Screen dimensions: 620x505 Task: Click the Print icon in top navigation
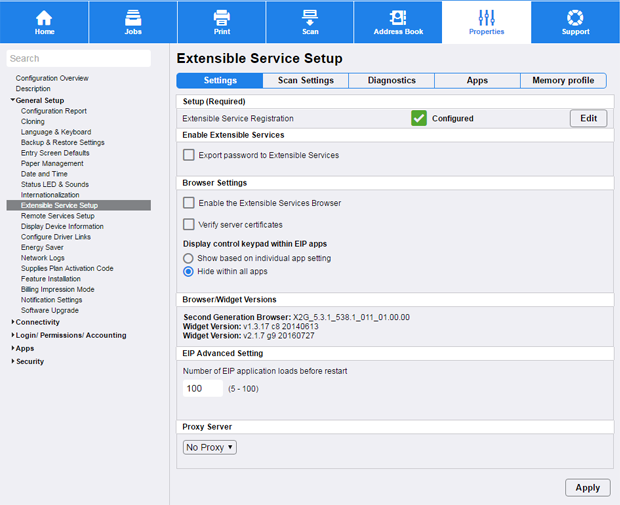(222, 17)
